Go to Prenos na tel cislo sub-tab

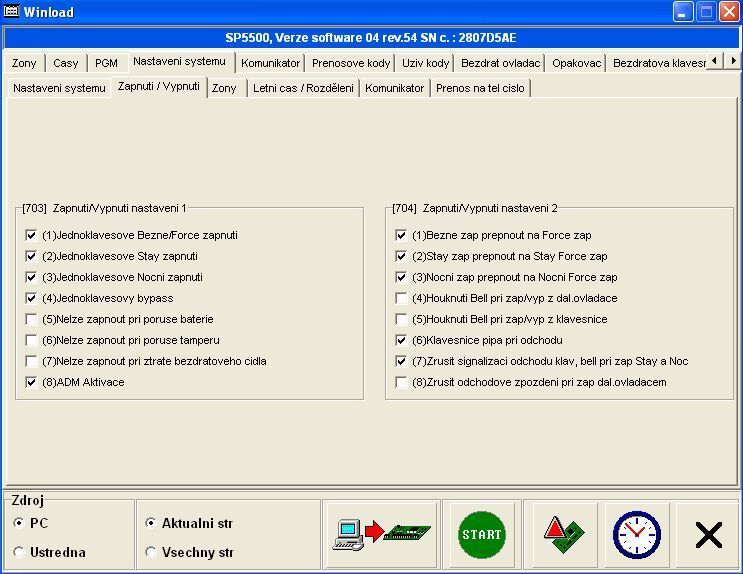coord(480,88)
